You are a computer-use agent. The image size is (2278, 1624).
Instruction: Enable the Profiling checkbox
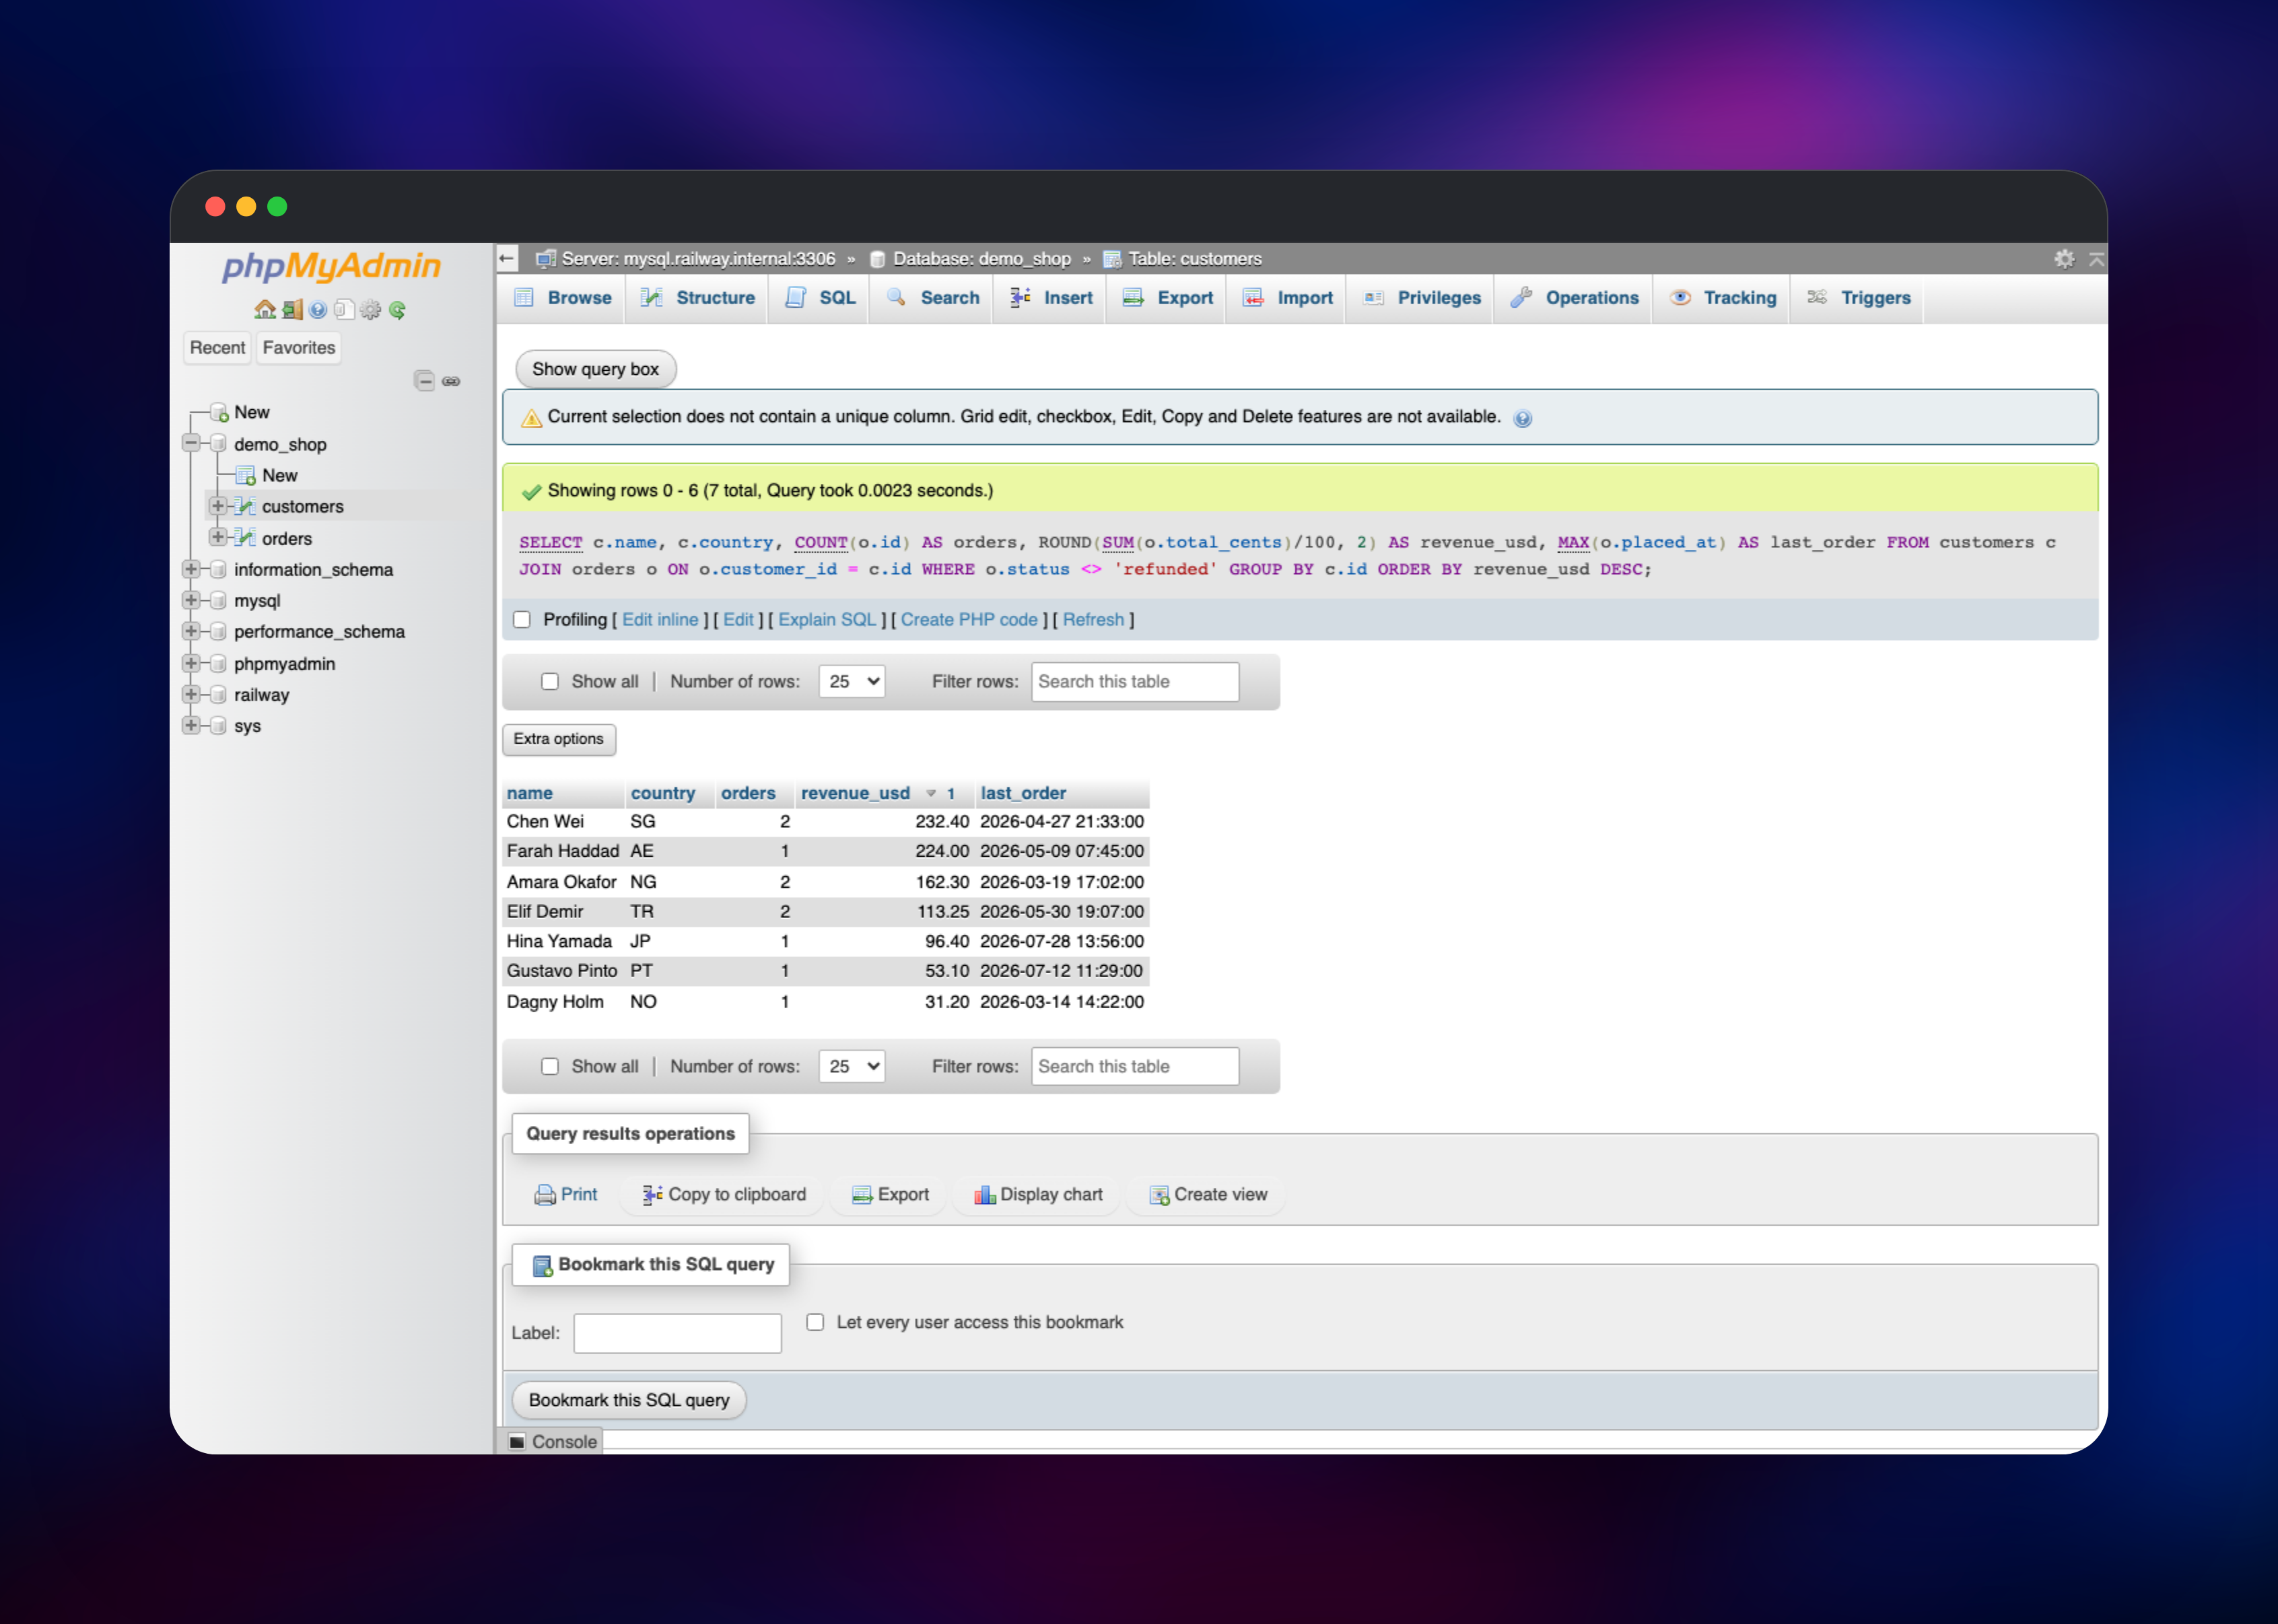click(522, 619)
